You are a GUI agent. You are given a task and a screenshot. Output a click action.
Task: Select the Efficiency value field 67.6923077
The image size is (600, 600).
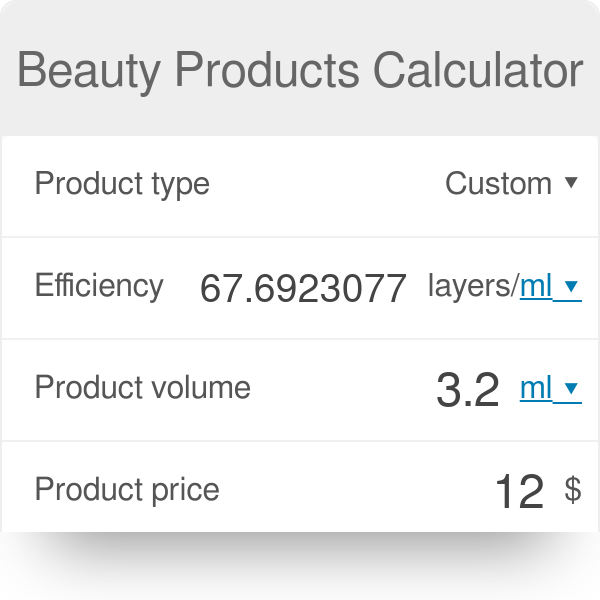pos(303,288)
